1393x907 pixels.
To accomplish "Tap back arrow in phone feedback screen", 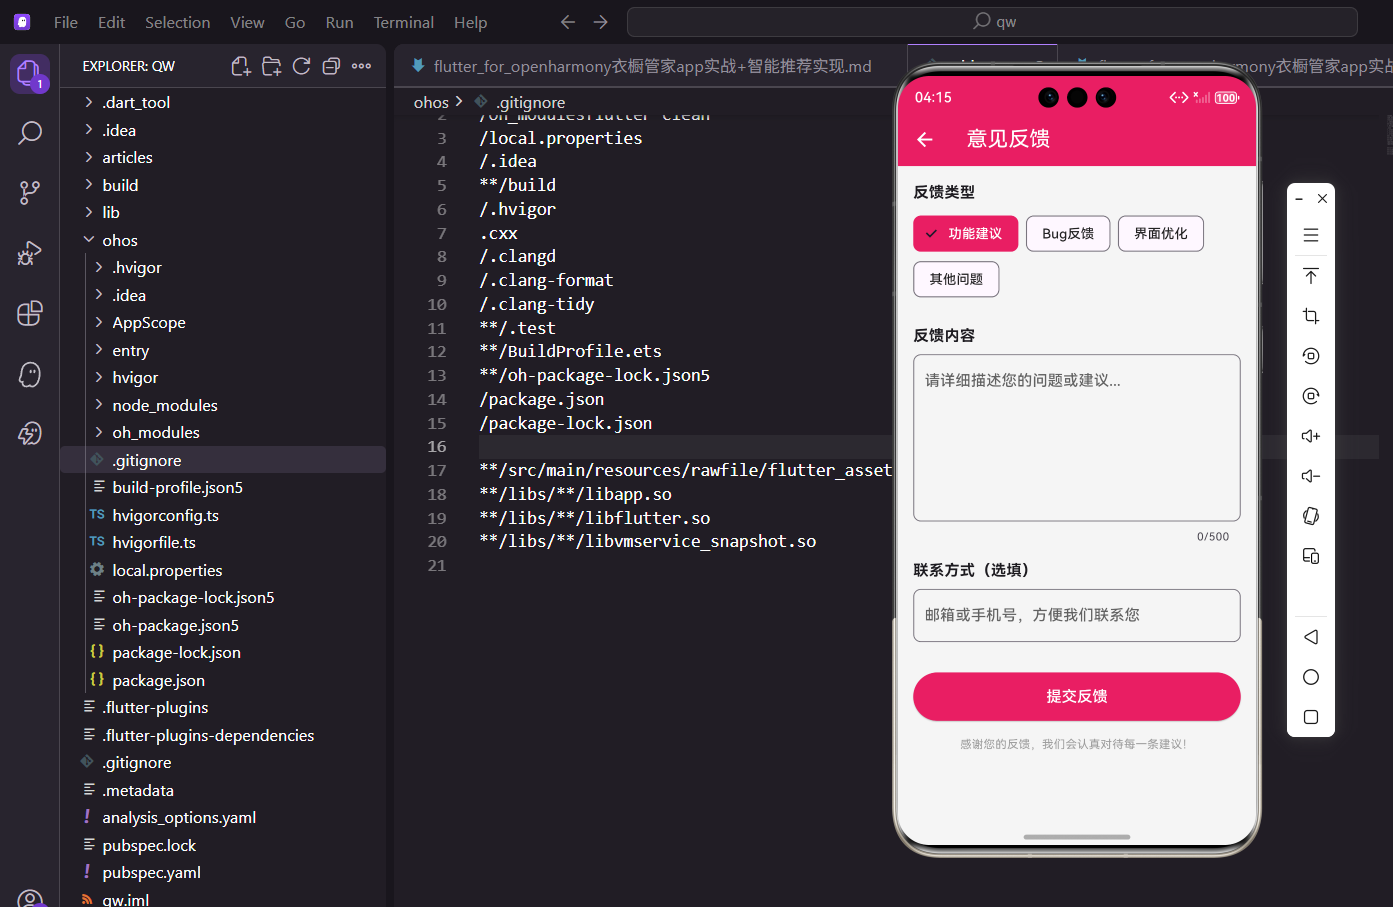I will coord(925,140).
